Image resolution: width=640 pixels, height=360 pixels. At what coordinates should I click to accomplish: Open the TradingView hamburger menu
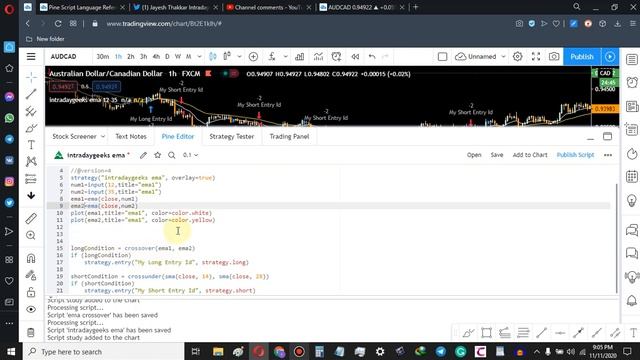[x=31, y=57]
